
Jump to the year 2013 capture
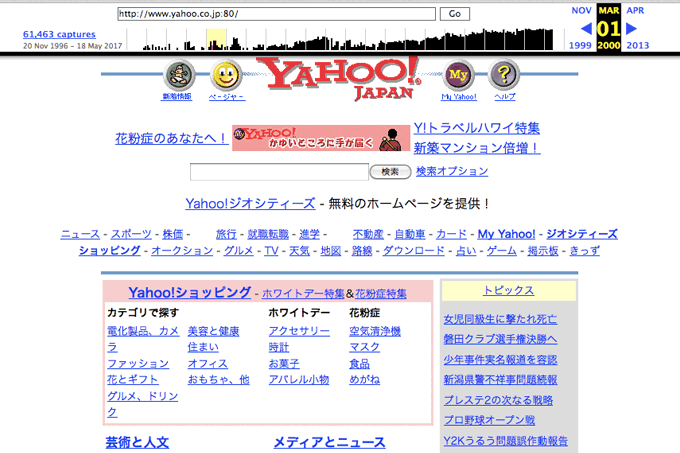coord(638,45)
